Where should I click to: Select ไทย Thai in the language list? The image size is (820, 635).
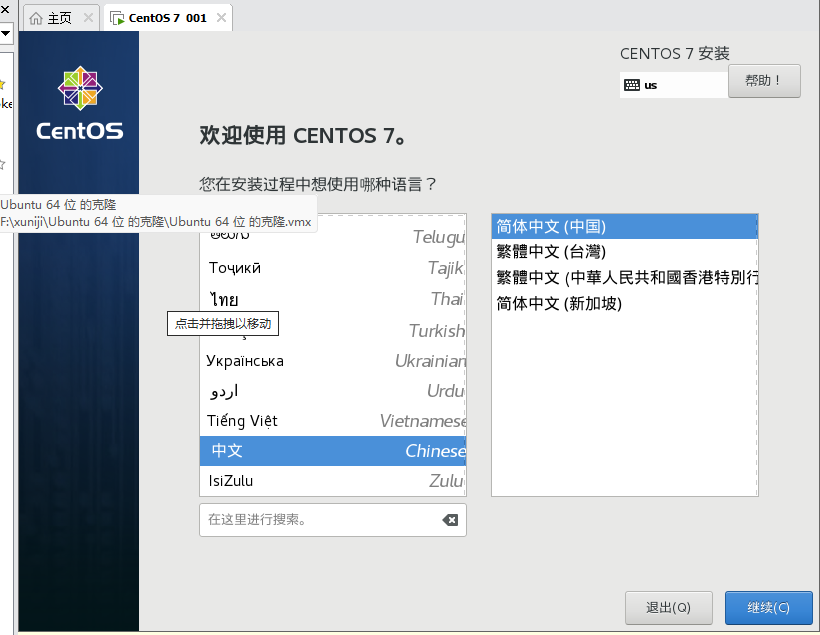[333, 299]
